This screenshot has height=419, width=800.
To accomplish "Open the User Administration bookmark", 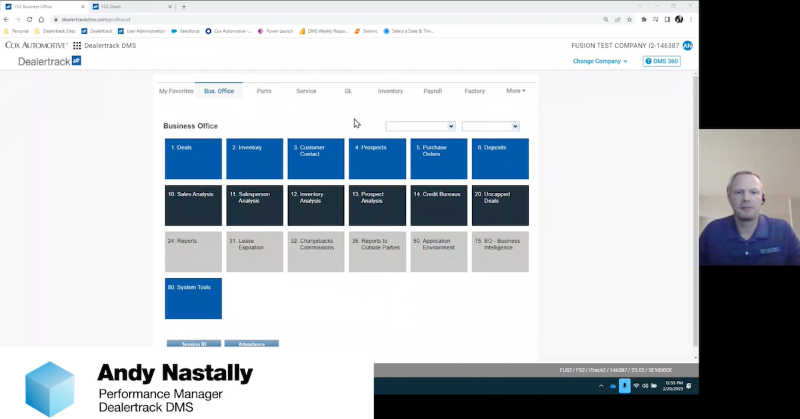I will click(x=141, y=31).
